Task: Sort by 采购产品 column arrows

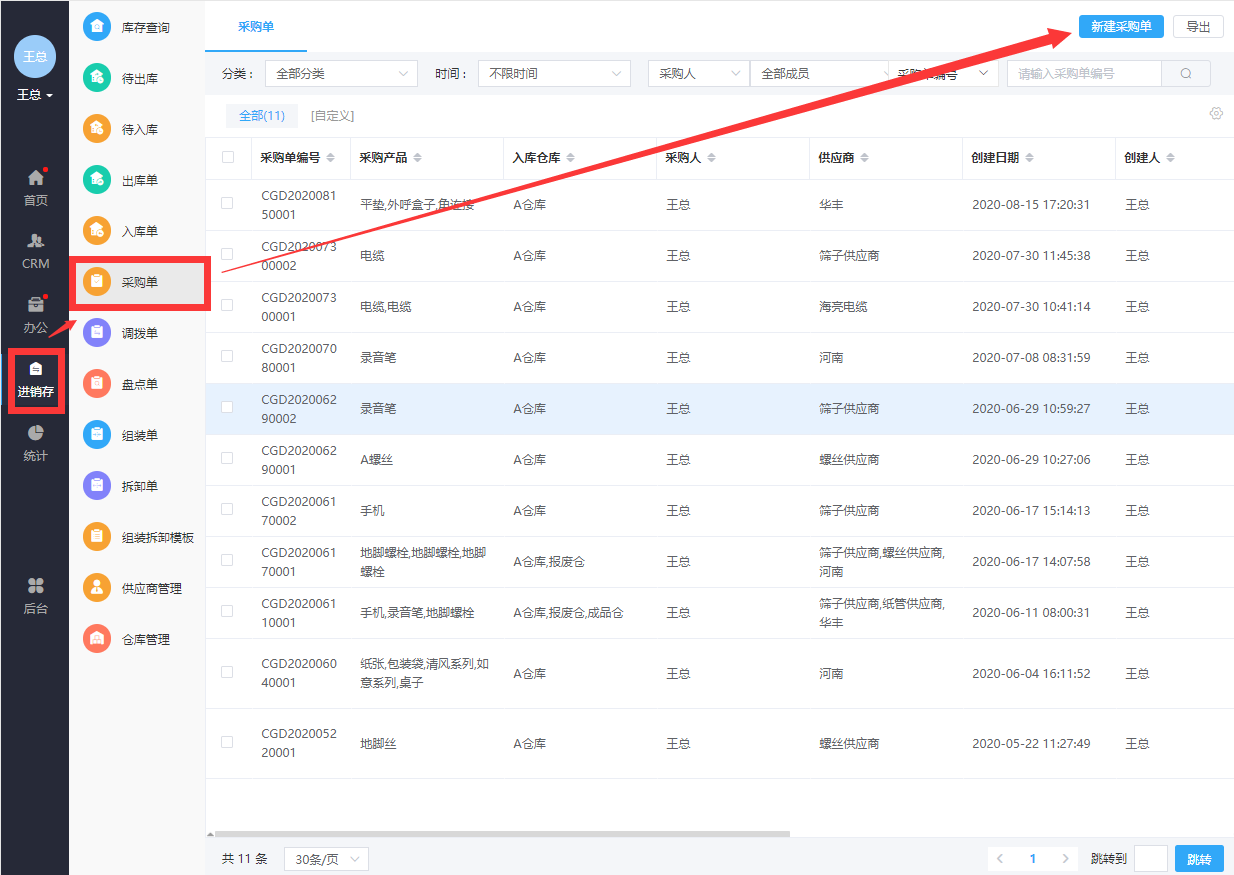Action: click(x=417, y=158)
